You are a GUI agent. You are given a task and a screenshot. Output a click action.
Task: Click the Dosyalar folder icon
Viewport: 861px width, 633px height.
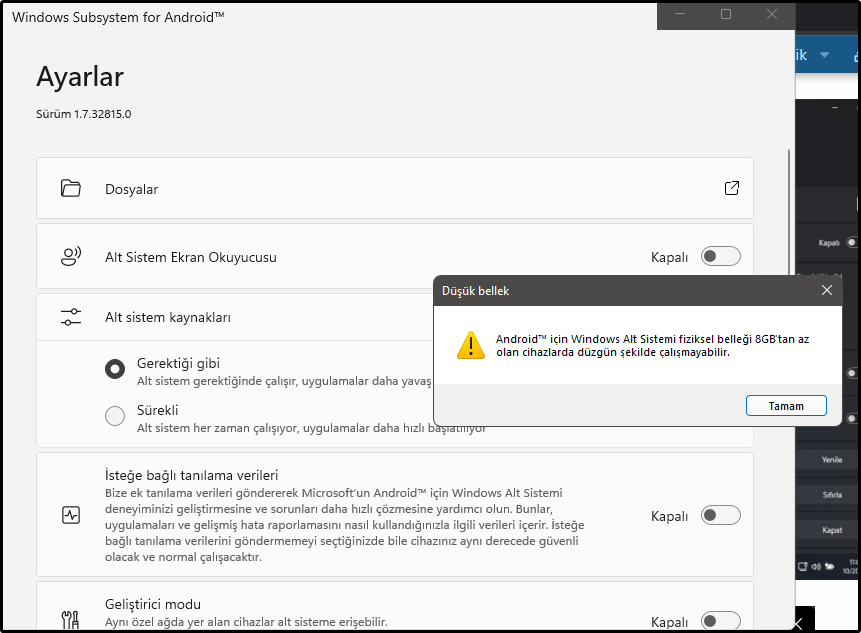tap(71, 188)
